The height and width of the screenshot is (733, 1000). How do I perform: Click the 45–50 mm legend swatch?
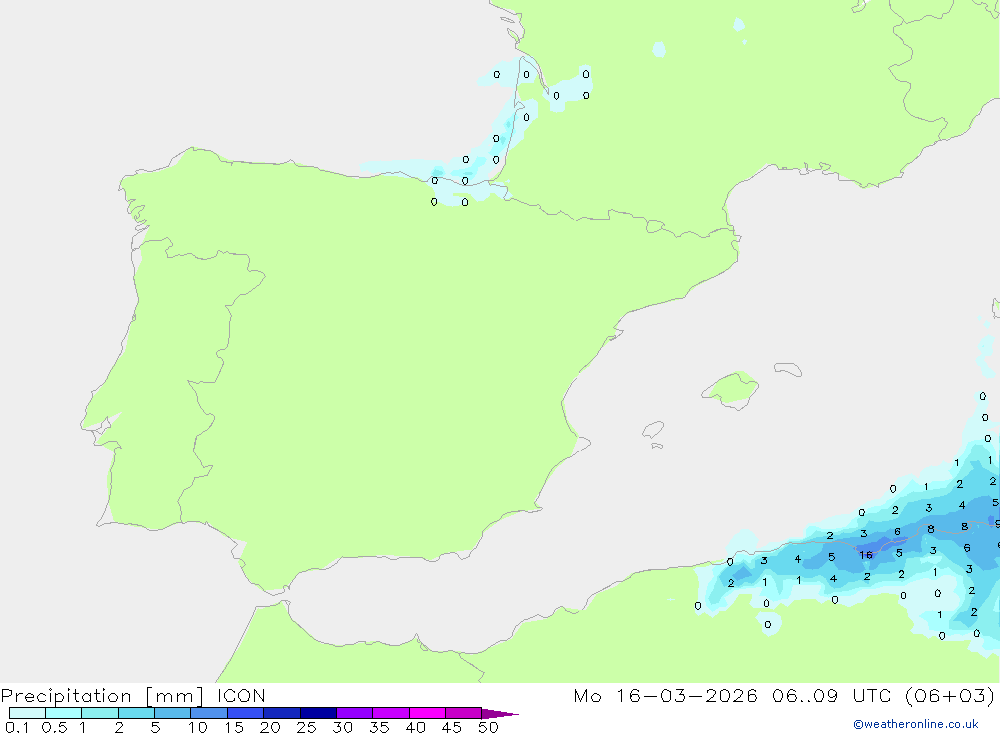[x=463, y=713]
